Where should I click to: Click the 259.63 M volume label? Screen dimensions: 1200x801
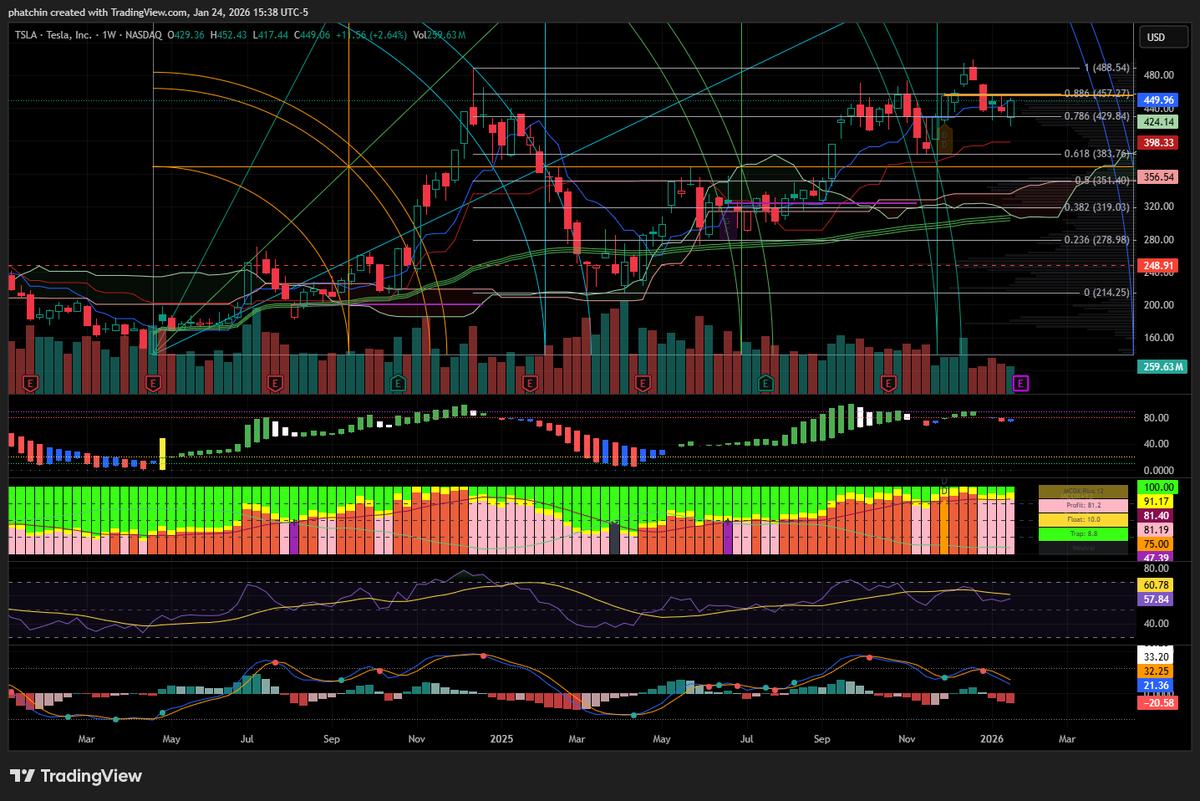[x=1163, y=367]
